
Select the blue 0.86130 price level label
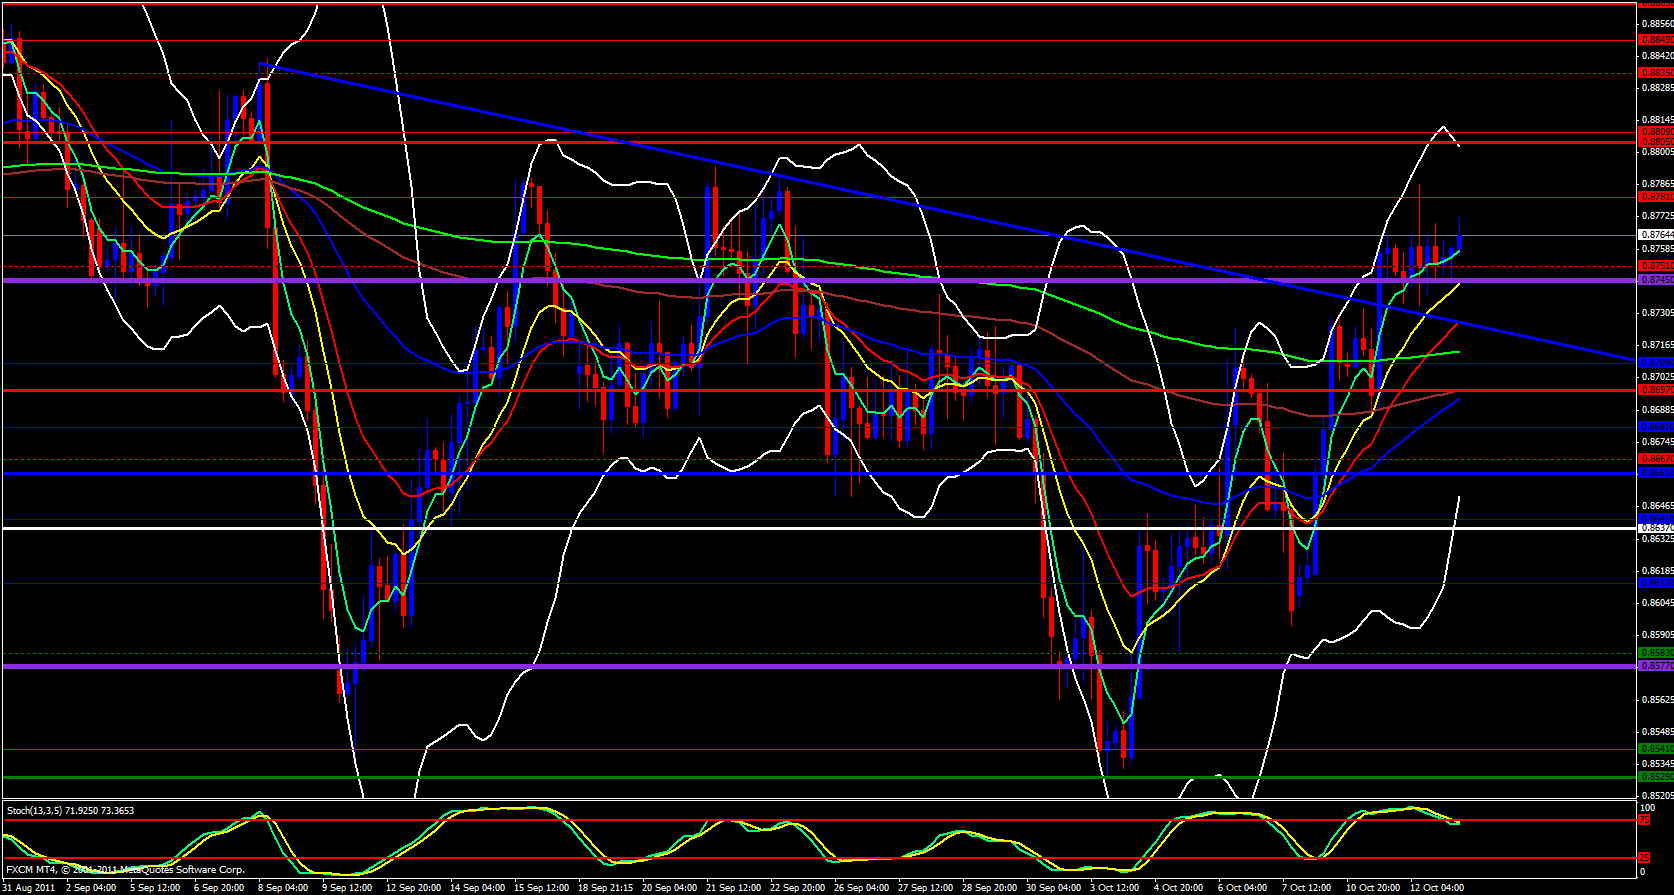click(1656, 582)
